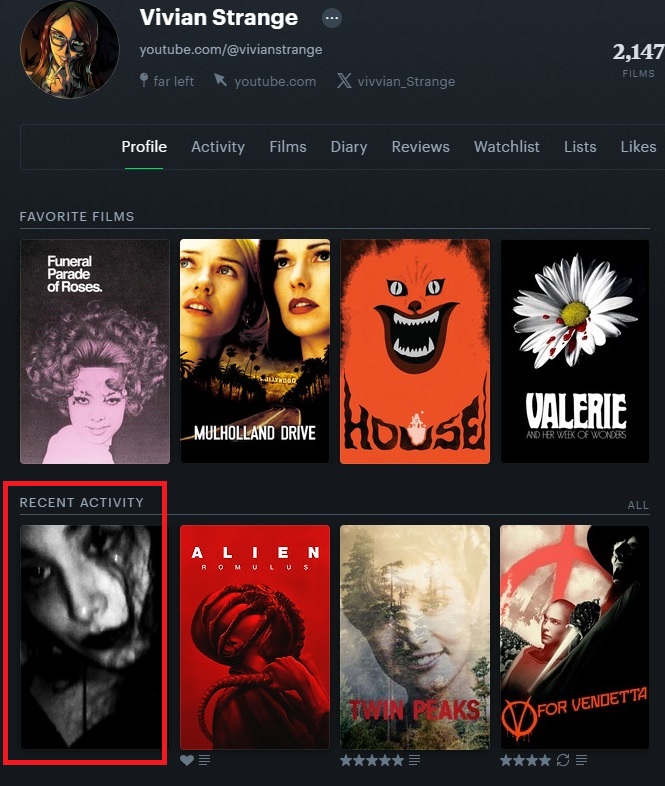Open the three-dot menu beside Vivian Strange
665x786 pixels.
[331, 19]
